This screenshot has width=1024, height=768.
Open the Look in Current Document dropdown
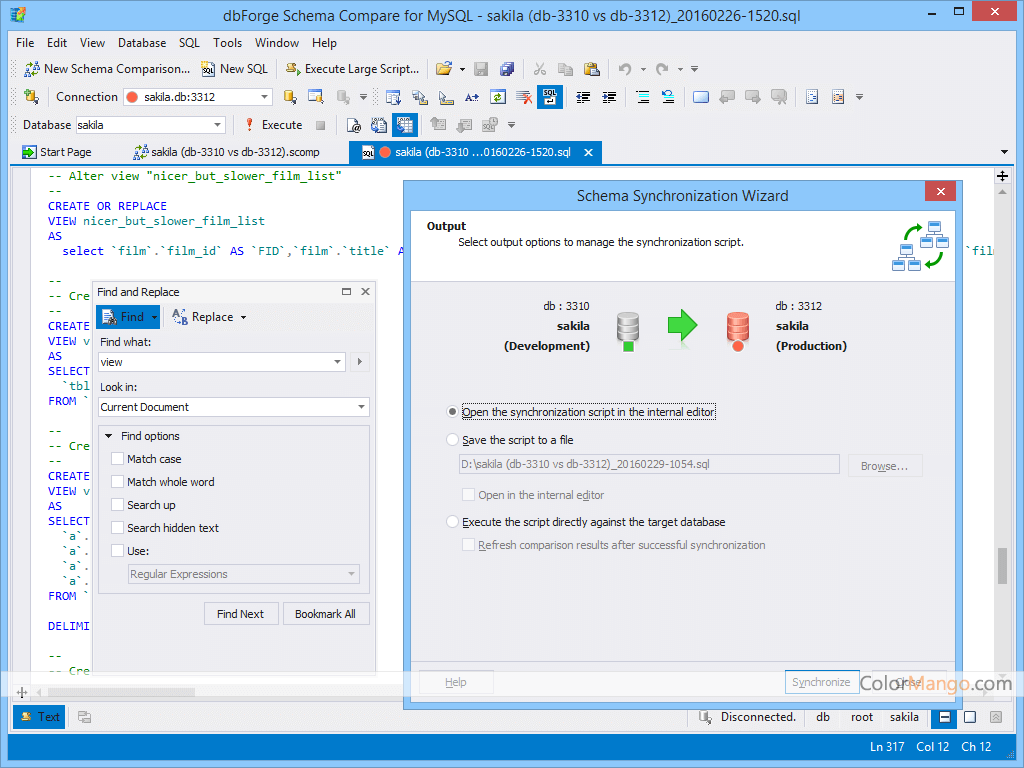361,407
